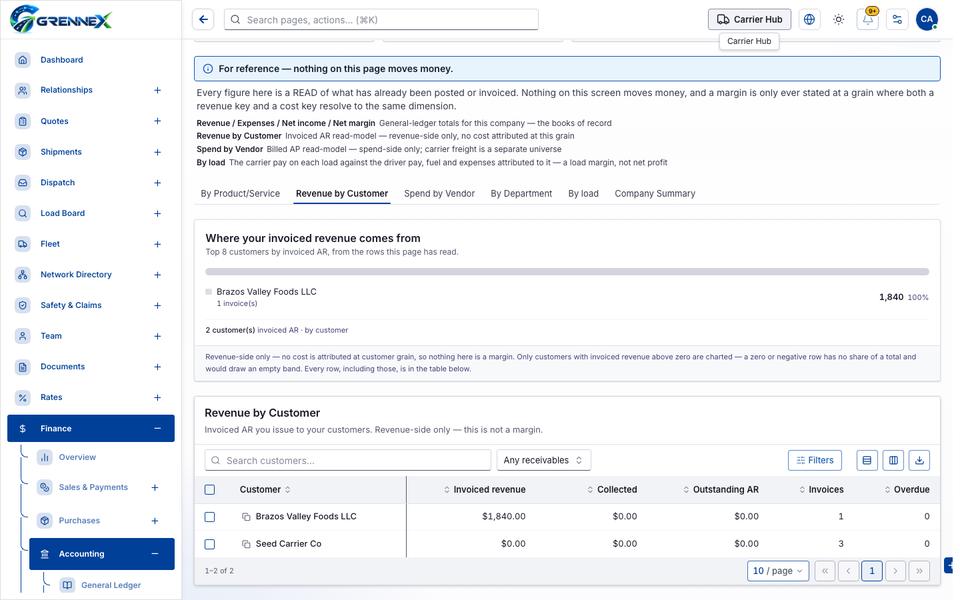Check the Seed Carrier Co row
Image resolution: width=960 pixels, height=600 pixels.
click(x=210, y=544)
